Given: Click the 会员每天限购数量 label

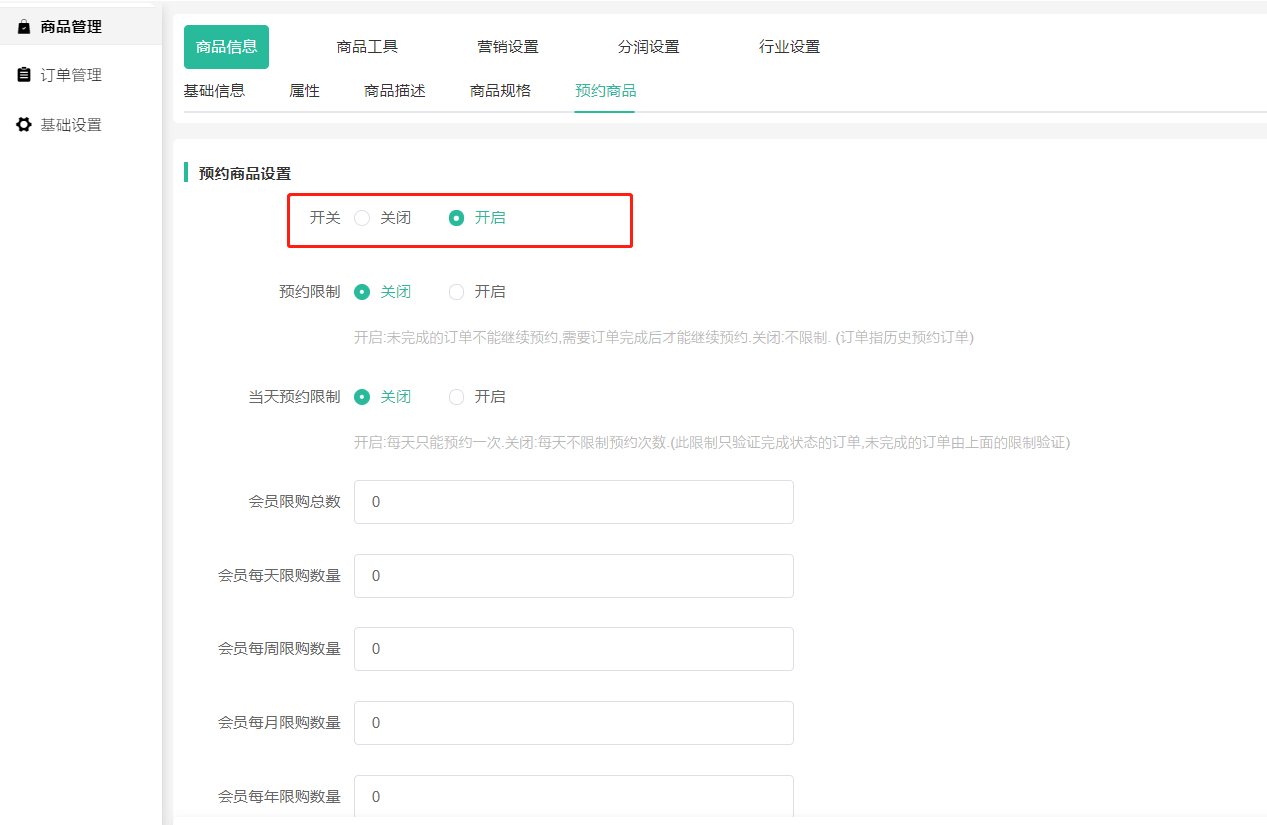Looking at the screenshot, I should 280,576.
